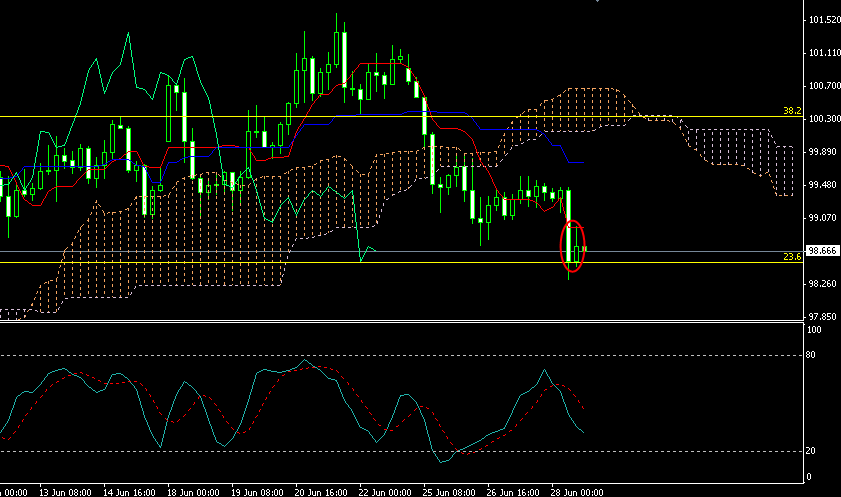The width and height of the screenshot is (841, 497).
Task: Click the 99.070 price axis label
Action: pos(822,217)
